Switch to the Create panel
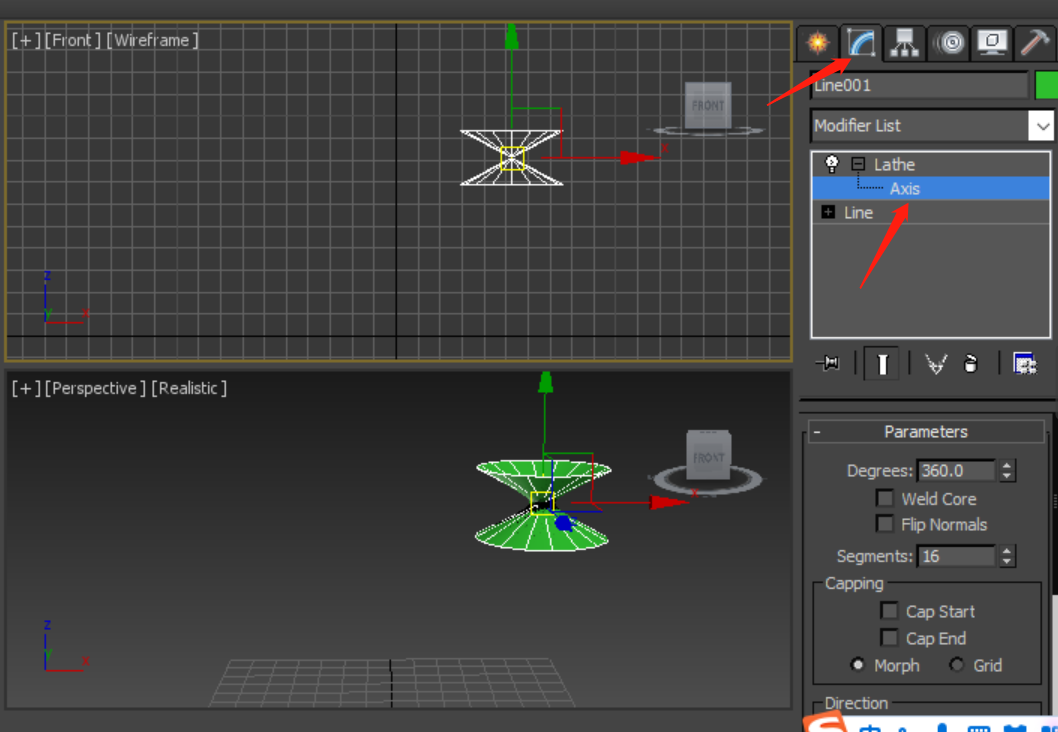The width and height of the screenshot is (1058, 732). (818, 42)
